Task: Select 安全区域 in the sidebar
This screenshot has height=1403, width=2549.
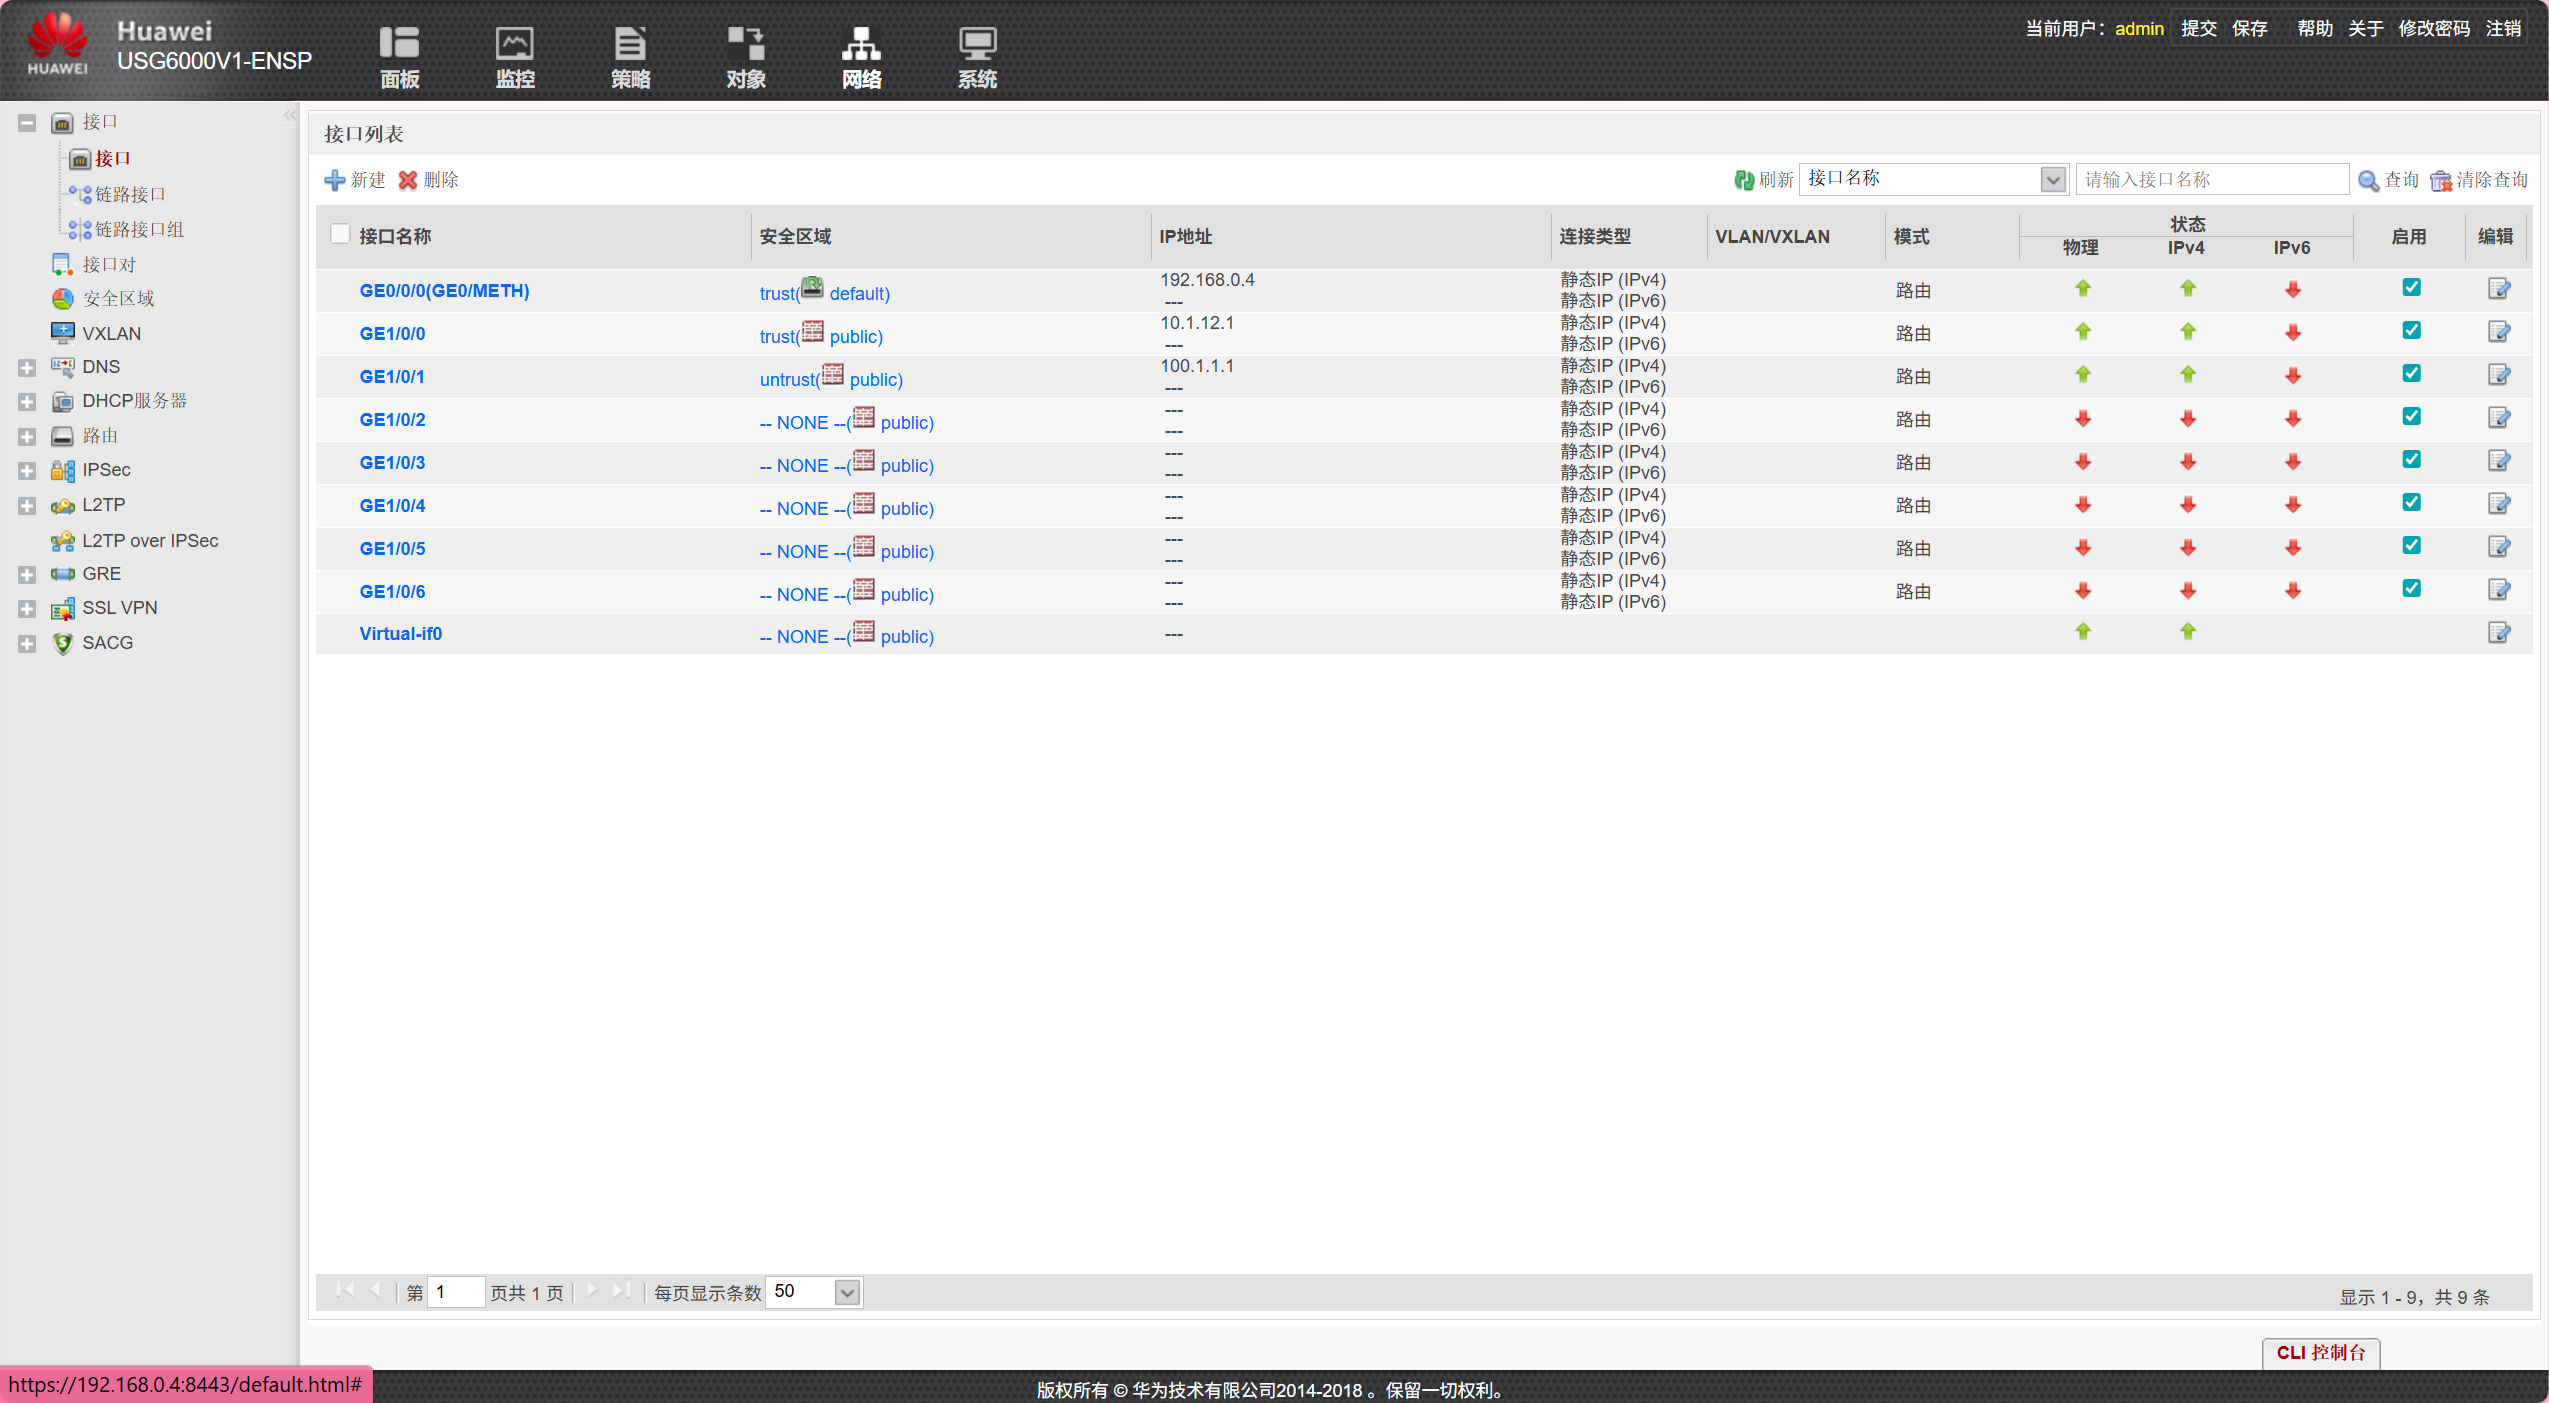Action: pos(118,299)
